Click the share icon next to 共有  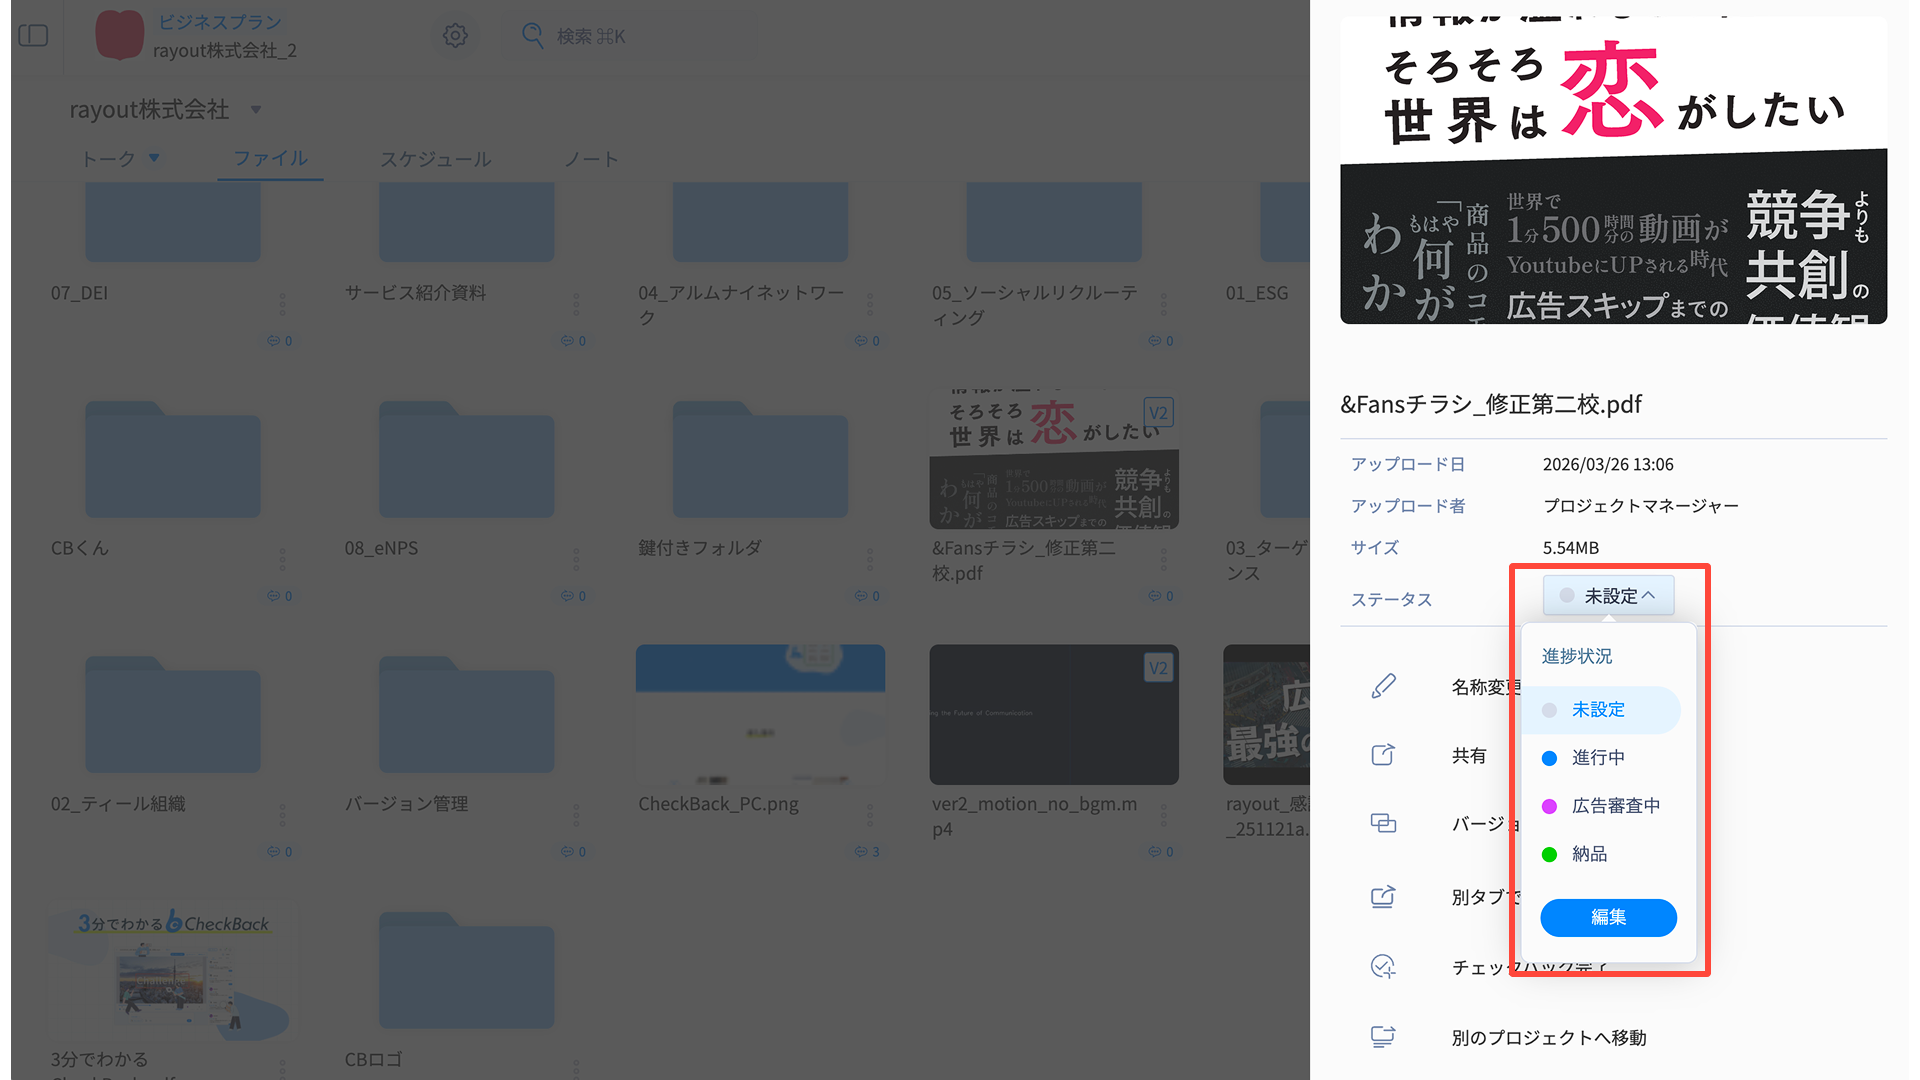[1383, 755]
